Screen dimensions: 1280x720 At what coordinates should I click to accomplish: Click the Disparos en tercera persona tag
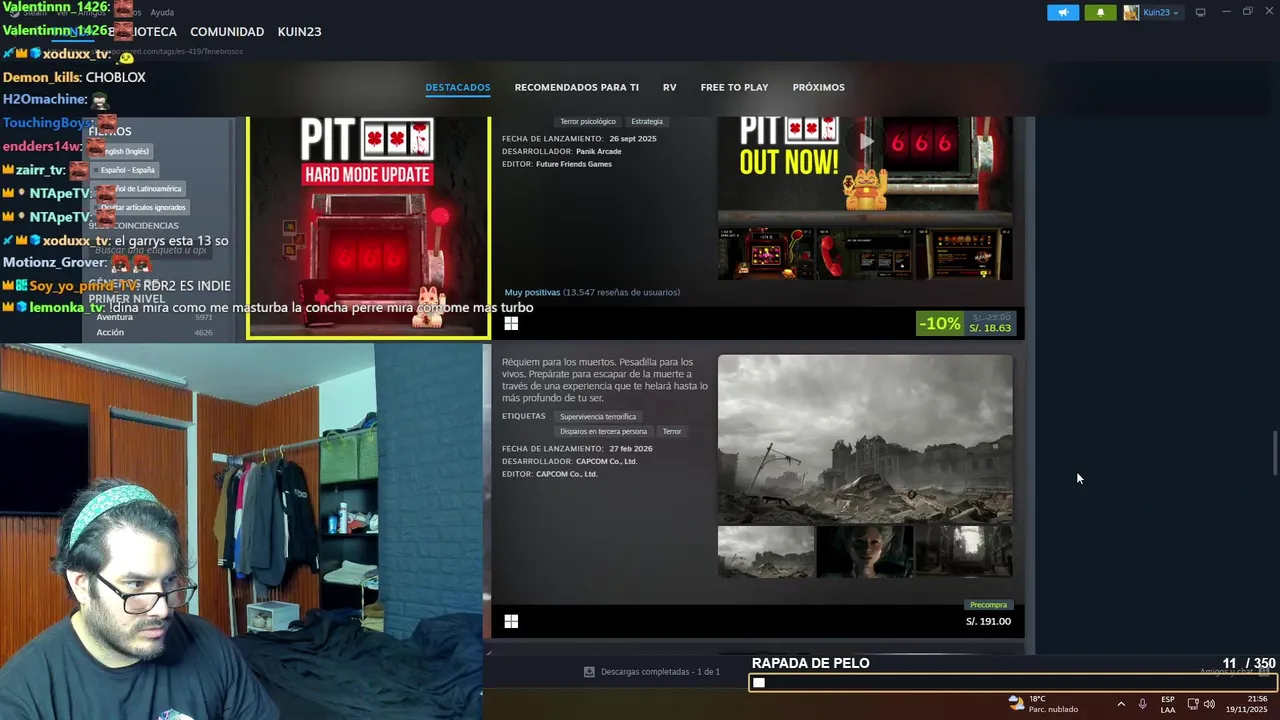coord(603,431)
